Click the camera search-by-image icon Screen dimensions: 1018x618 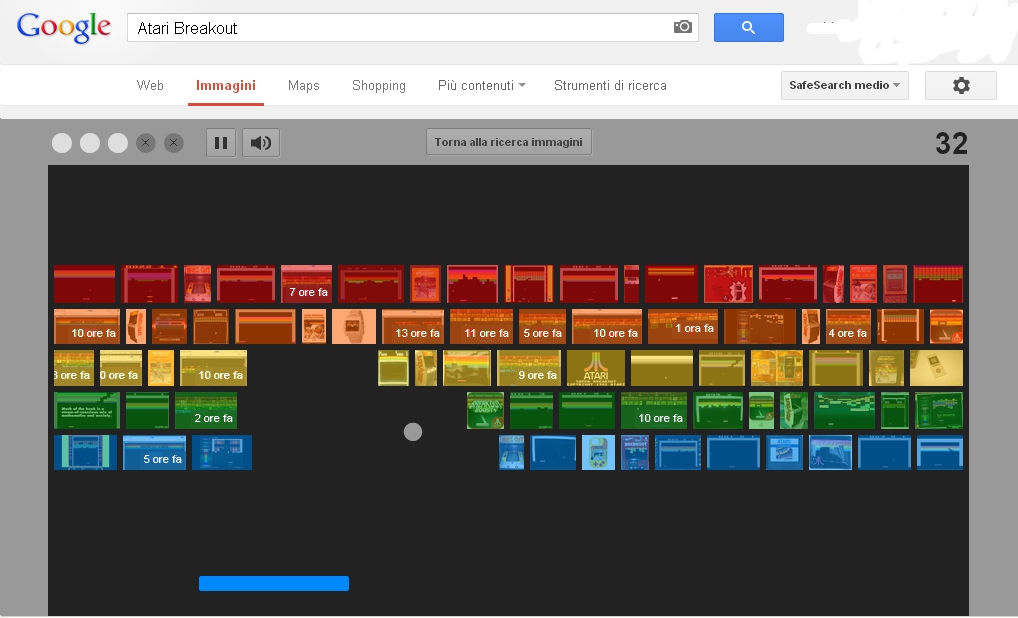682,27
